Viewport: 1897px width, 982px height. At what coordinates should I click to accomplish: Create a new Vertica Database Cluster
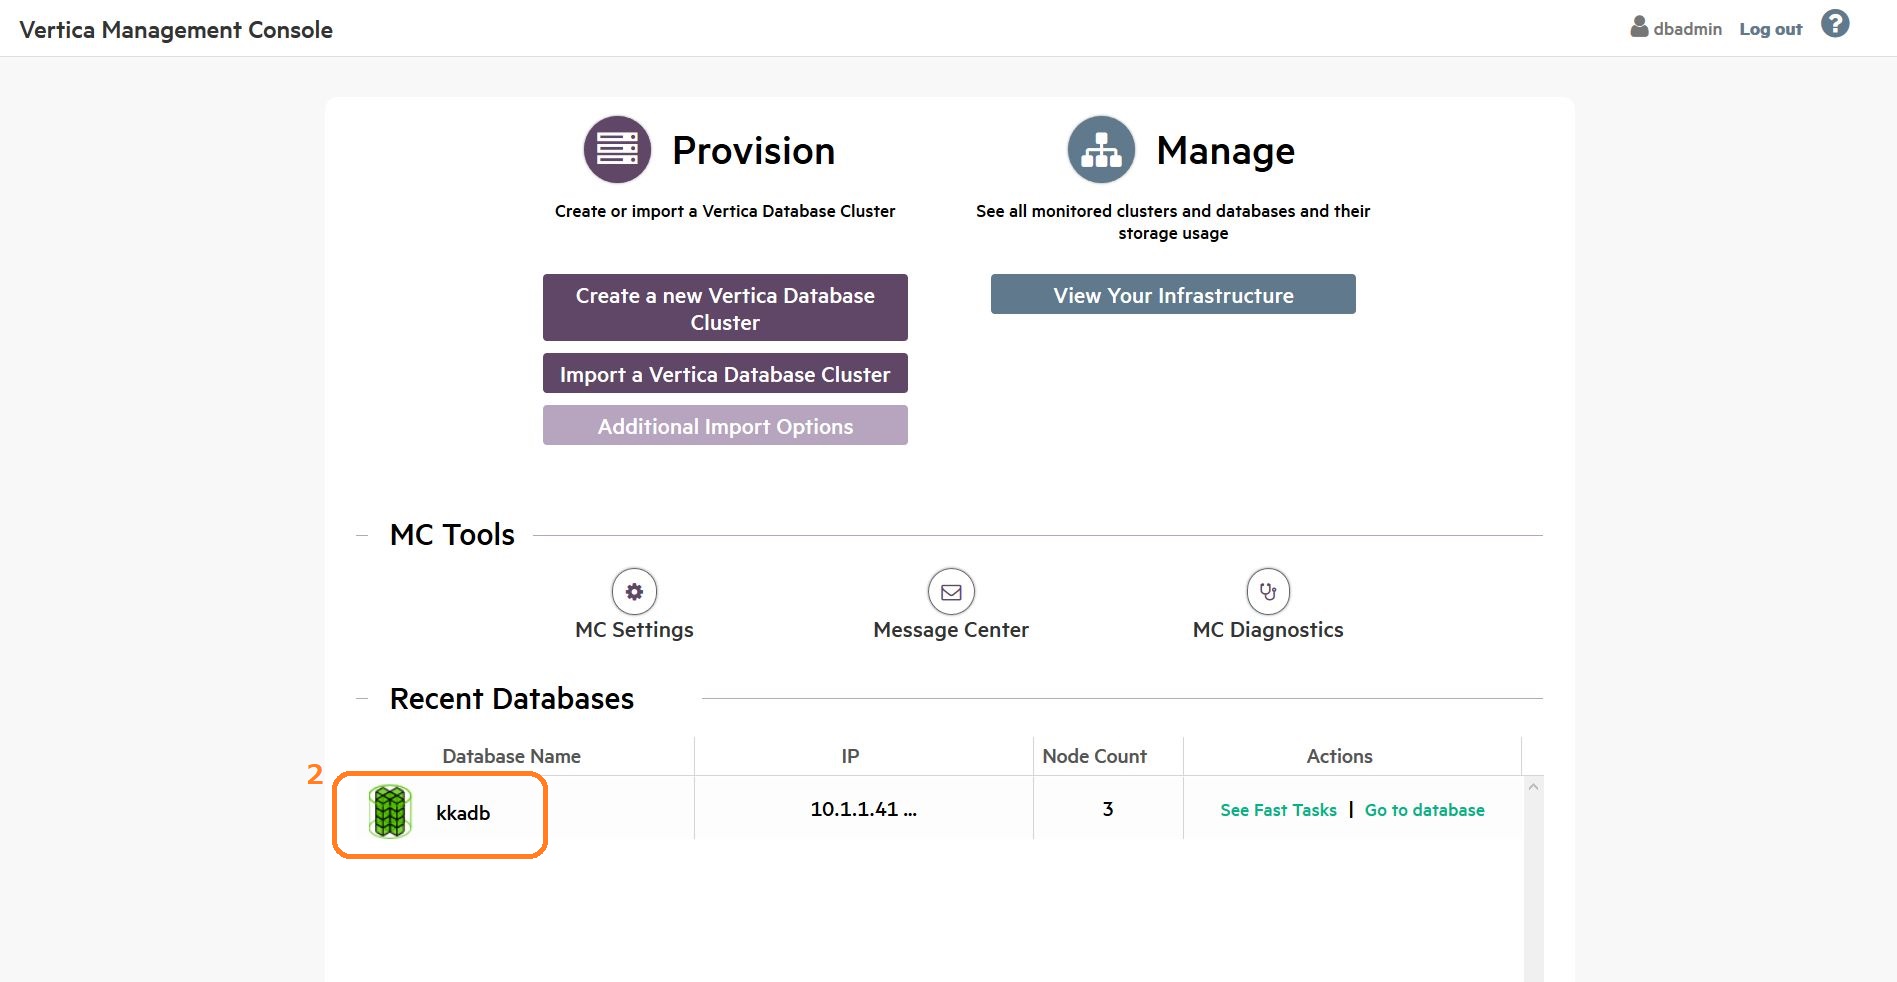(725, 308)
